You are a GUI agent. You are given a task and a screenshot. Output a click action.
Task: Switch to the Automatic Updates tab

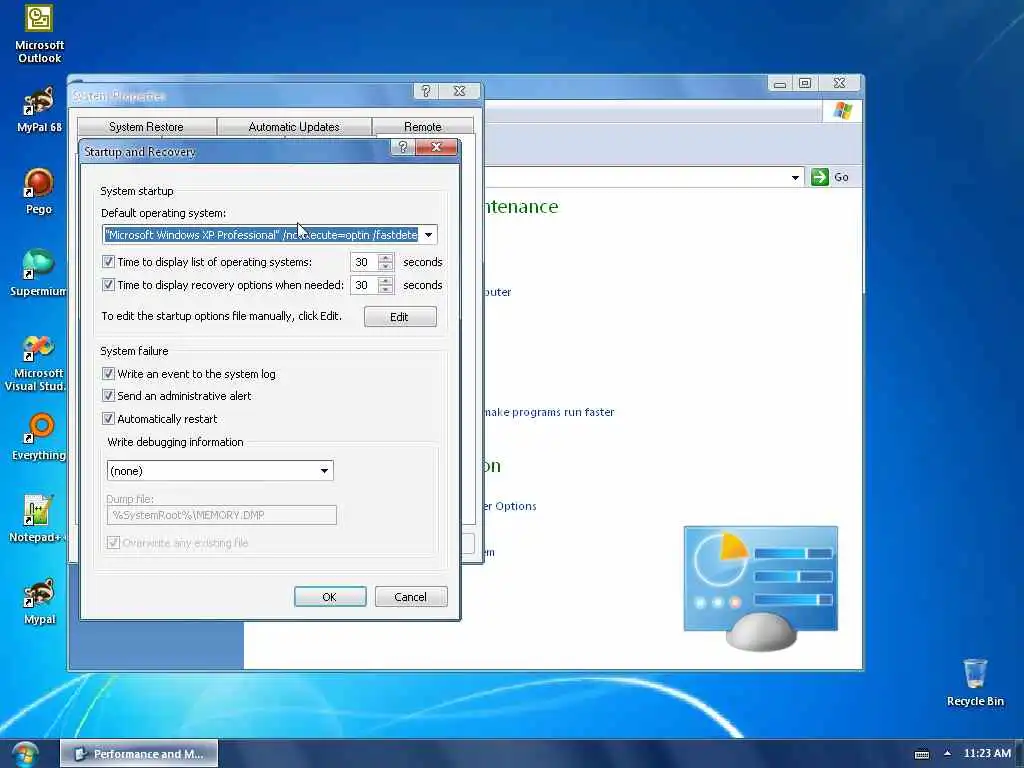coord(294,126)
